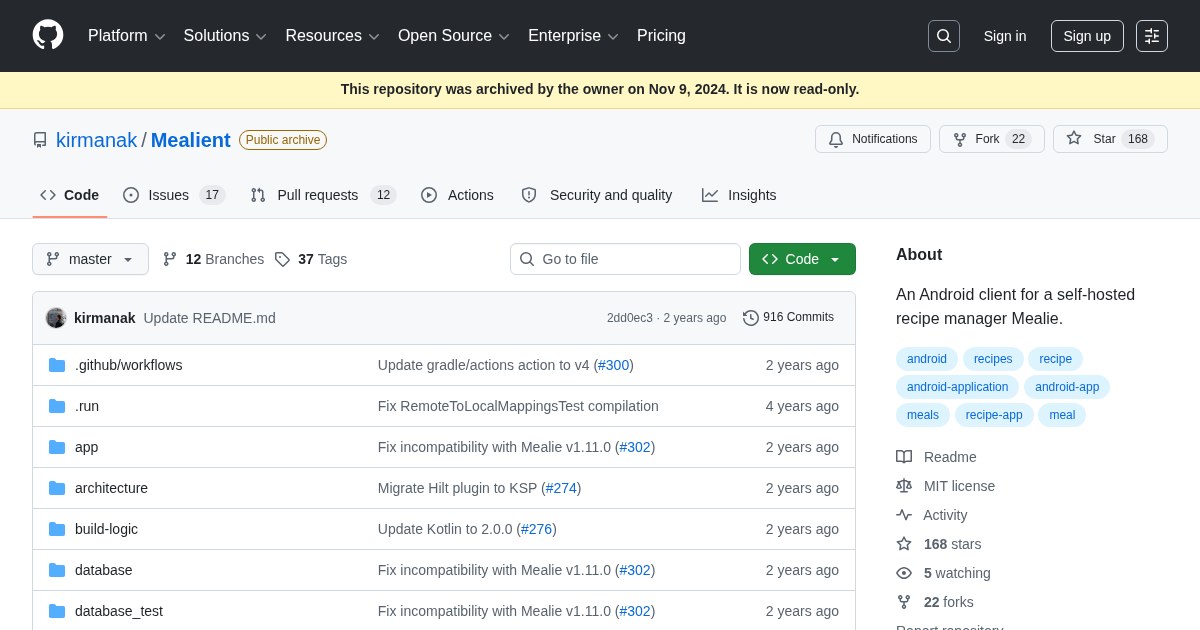This screenshot has width=1200, height=630.
Task: Open the 916 Commits history link
Action: pyautogui.click(x=788, y=317)
